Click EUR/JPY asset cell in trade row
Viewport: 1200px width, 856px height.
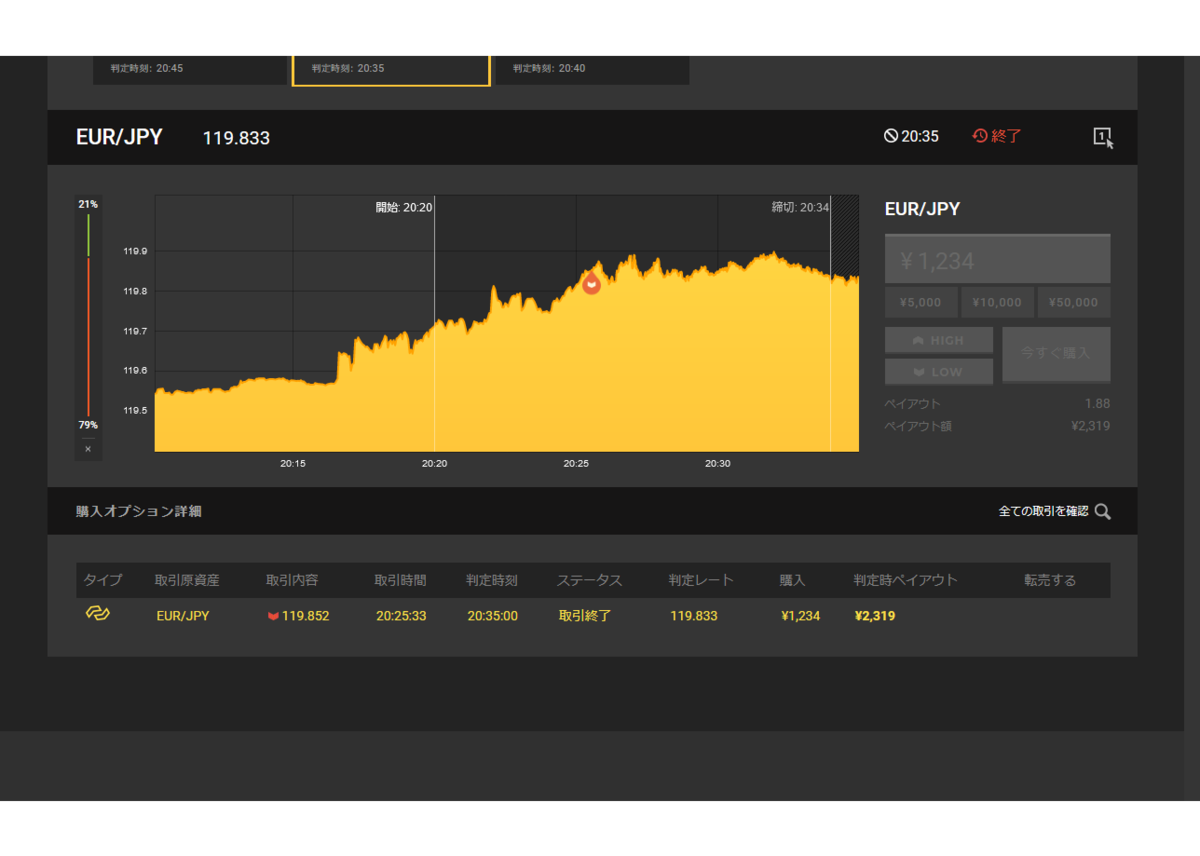pyautogui.click(x=183, y=616)
